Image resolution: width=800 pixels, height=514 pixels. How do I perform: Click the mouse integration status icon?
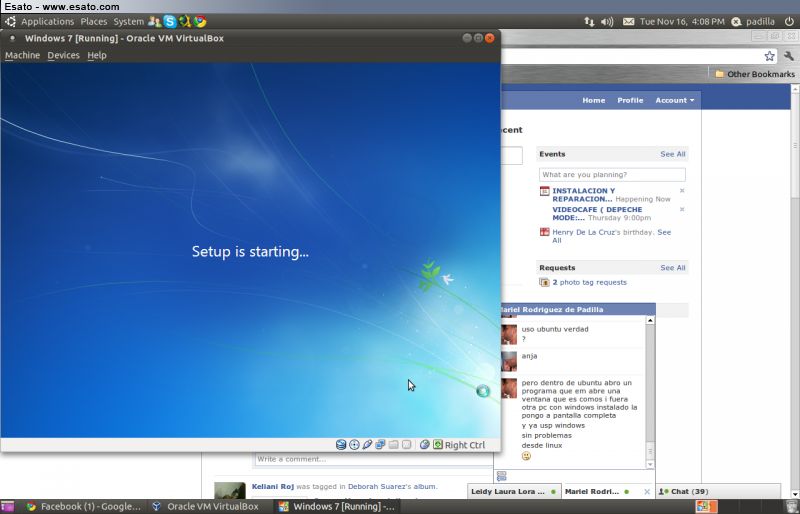click(x=424, y=445)
